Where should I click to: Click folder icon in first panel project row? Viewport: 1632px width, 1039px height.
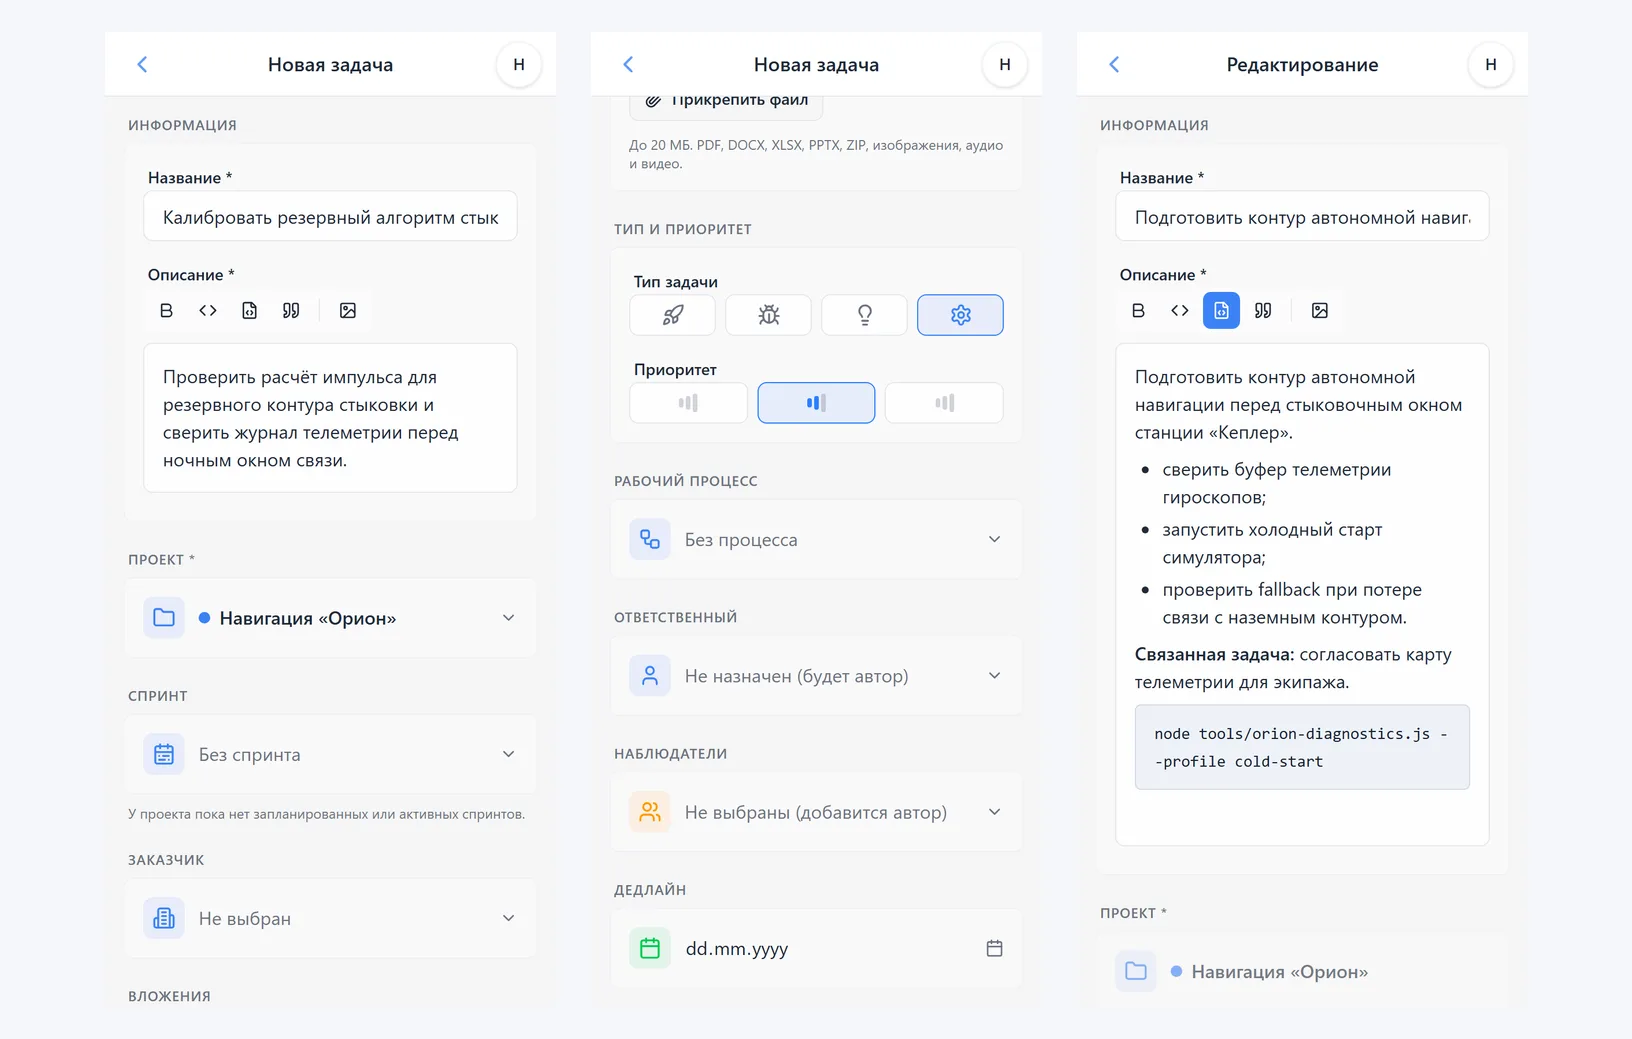(x=164, y=618)
